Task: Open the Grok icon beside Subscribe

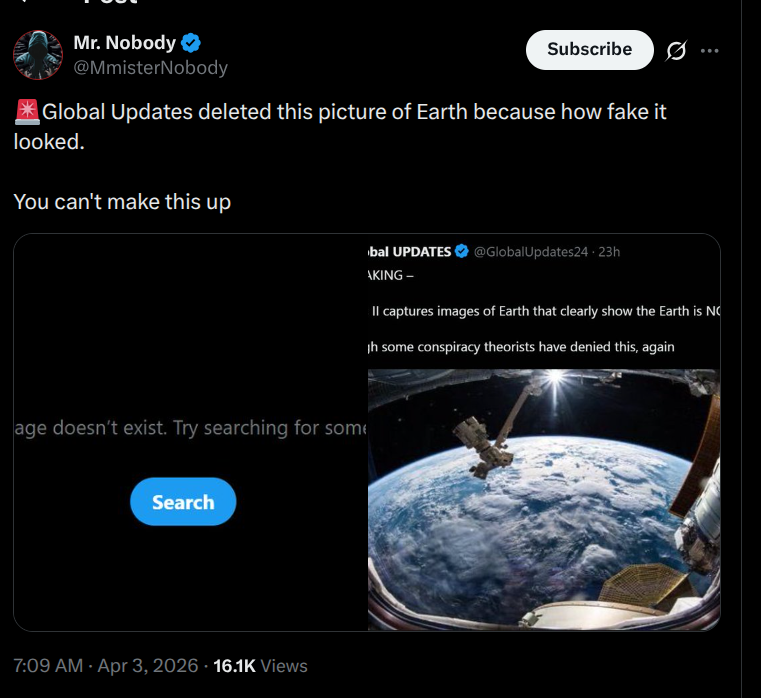Action: pyautogui.click(x=676, y=51)
